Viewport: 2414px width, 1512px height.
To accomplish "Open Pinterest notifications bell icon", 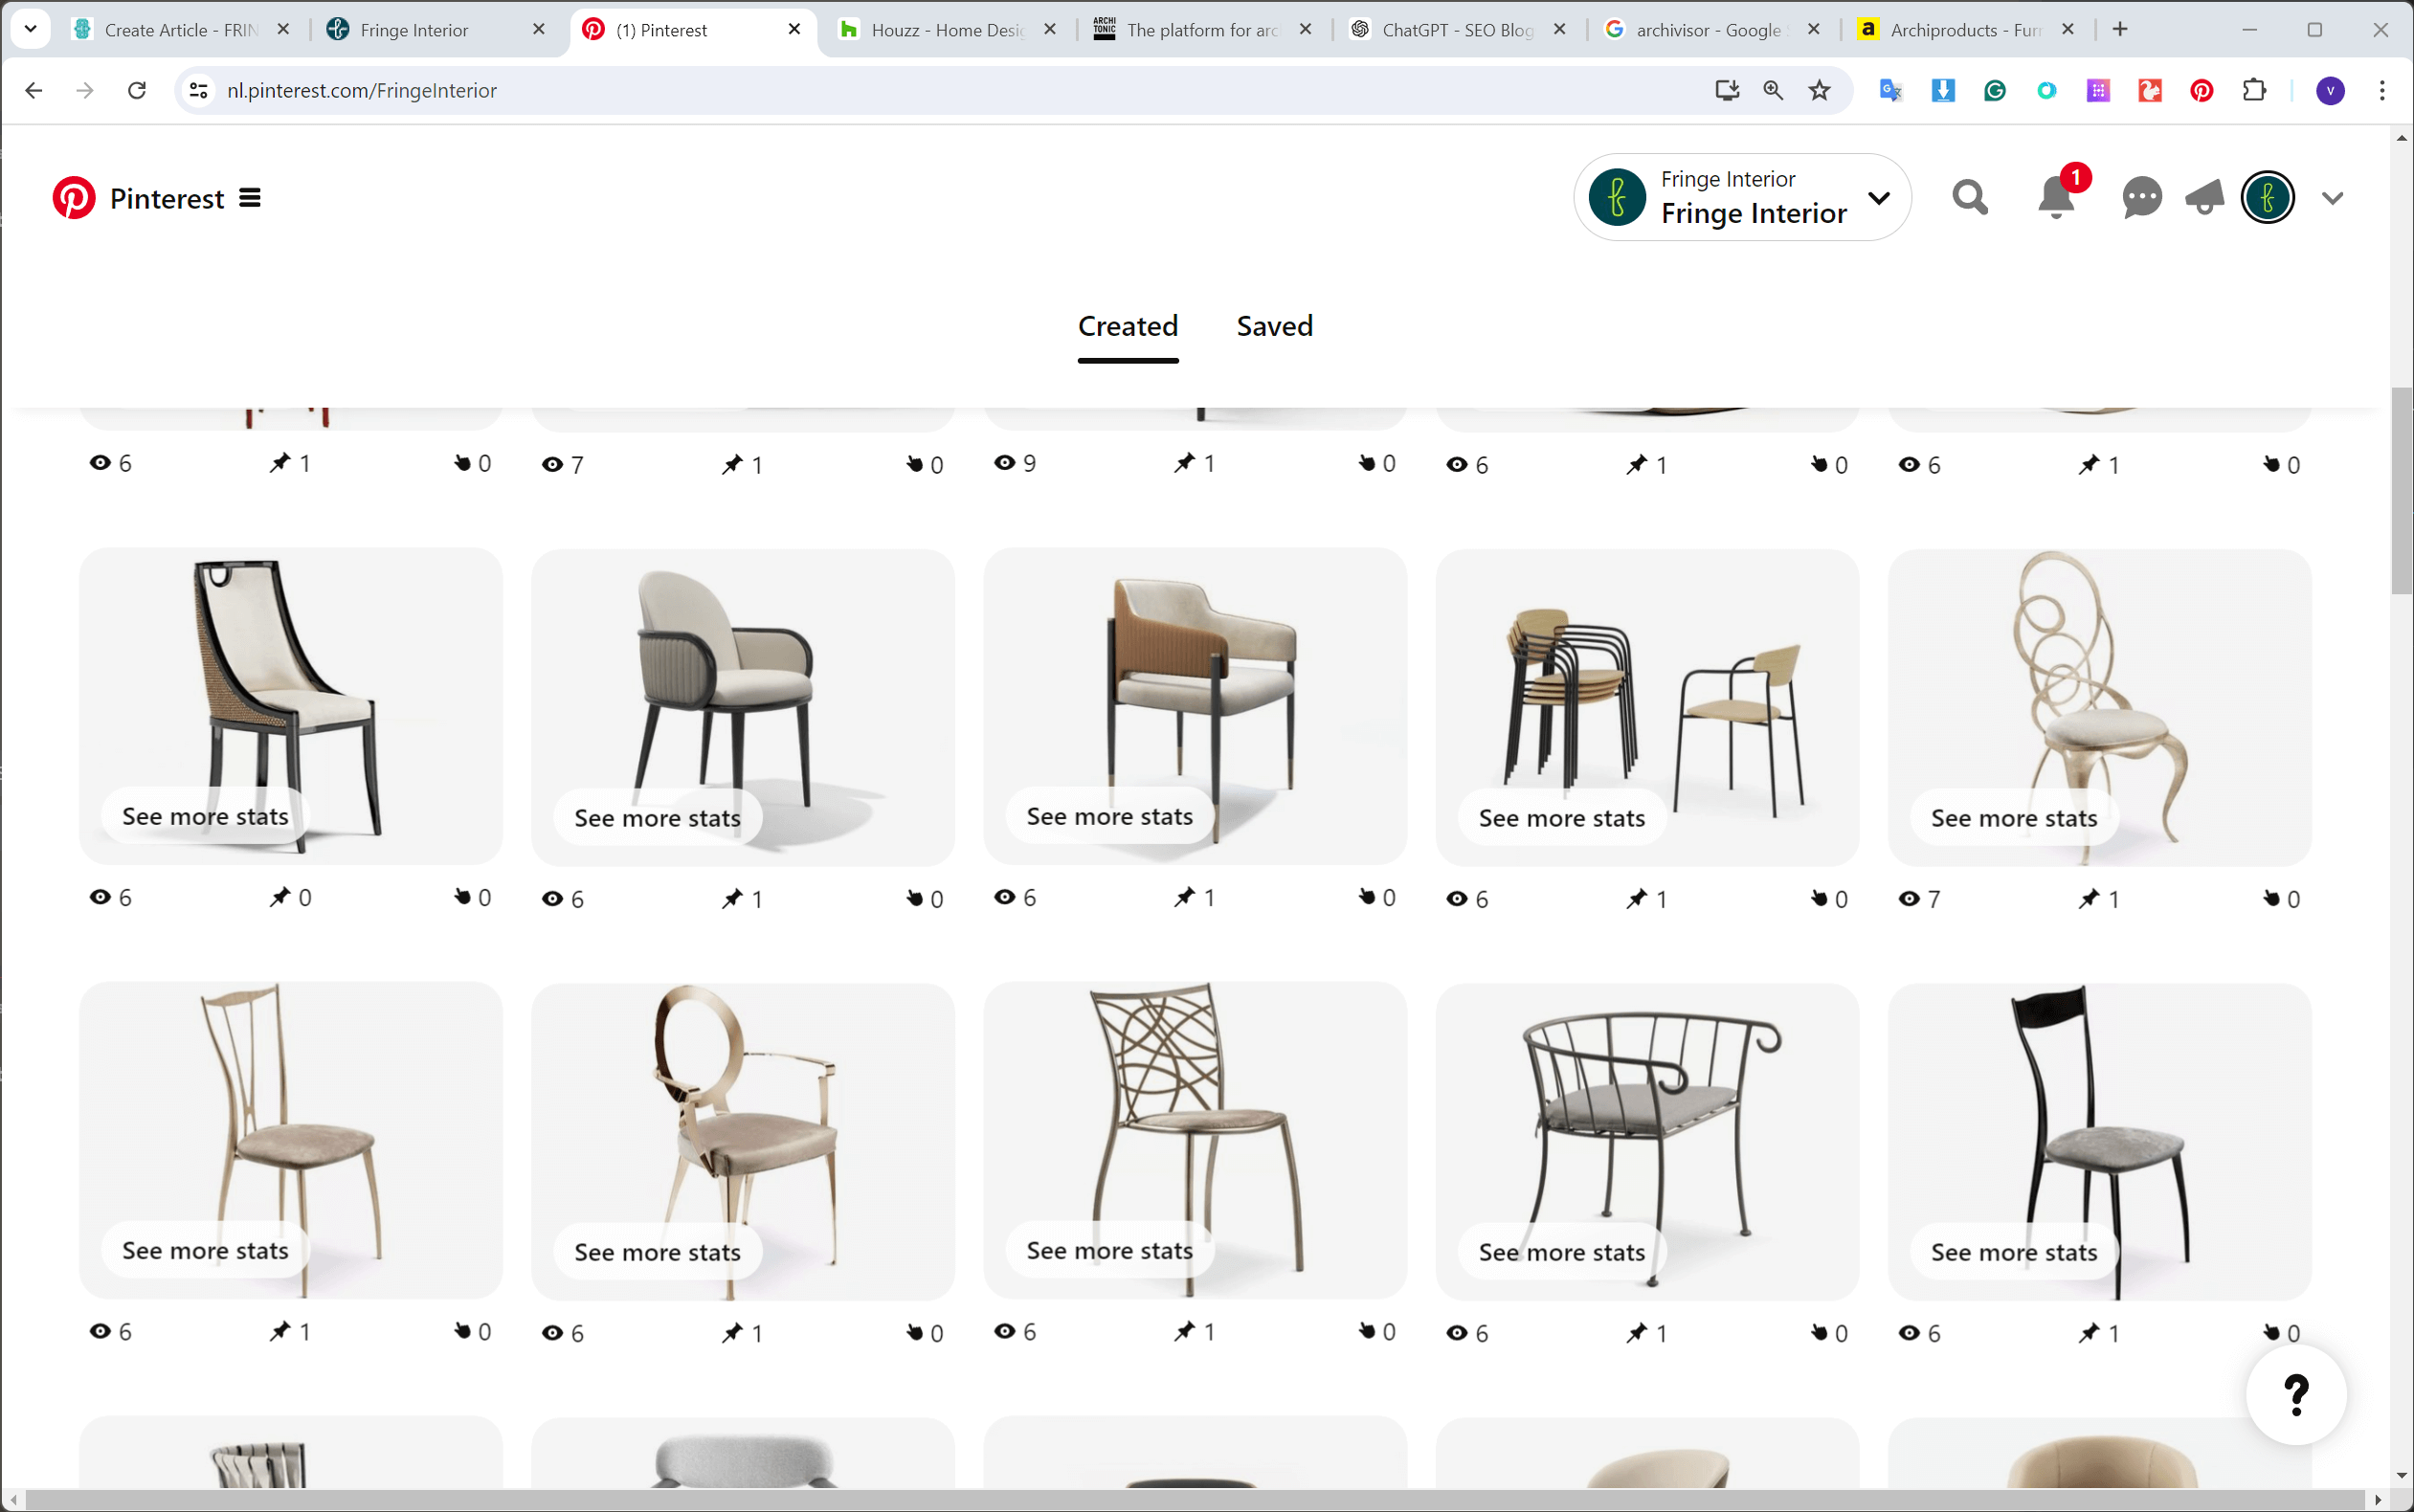I will coord(2055,199).
